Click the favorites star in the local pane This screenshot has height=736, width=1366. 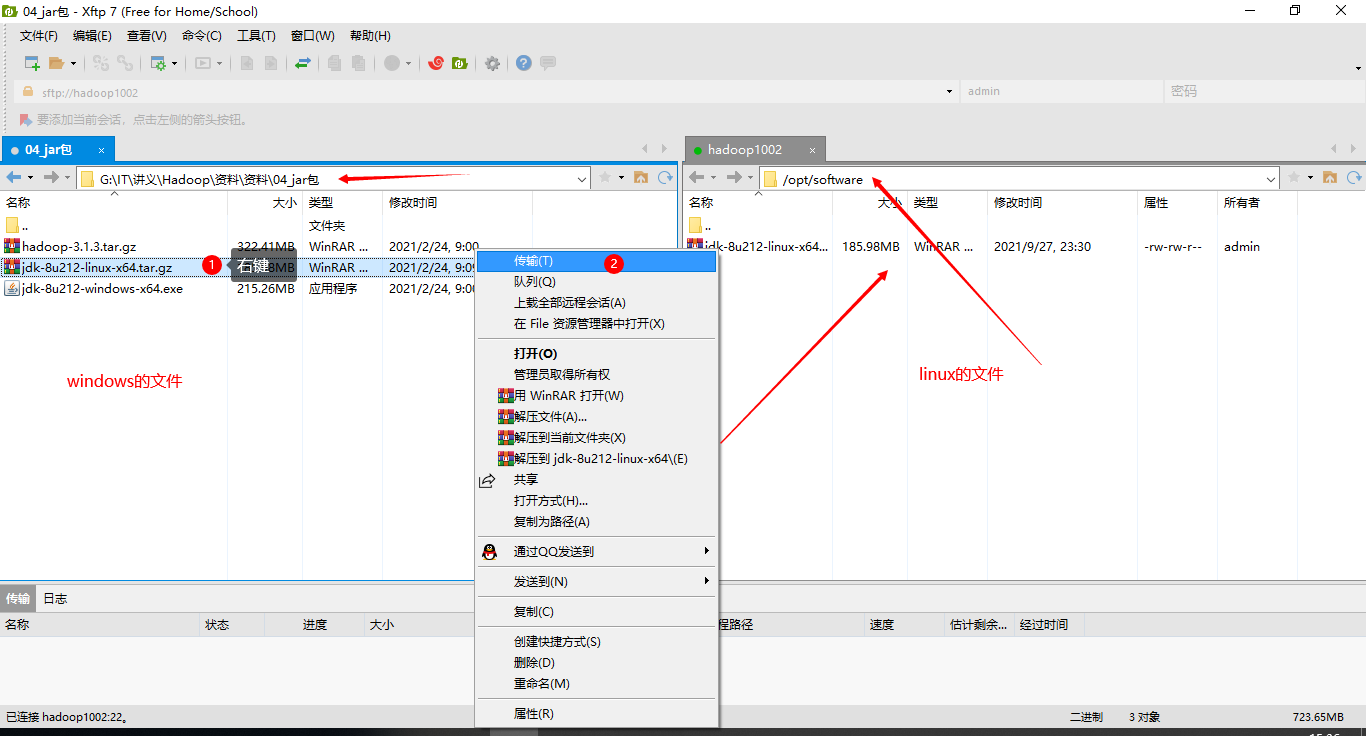[605, 178]
